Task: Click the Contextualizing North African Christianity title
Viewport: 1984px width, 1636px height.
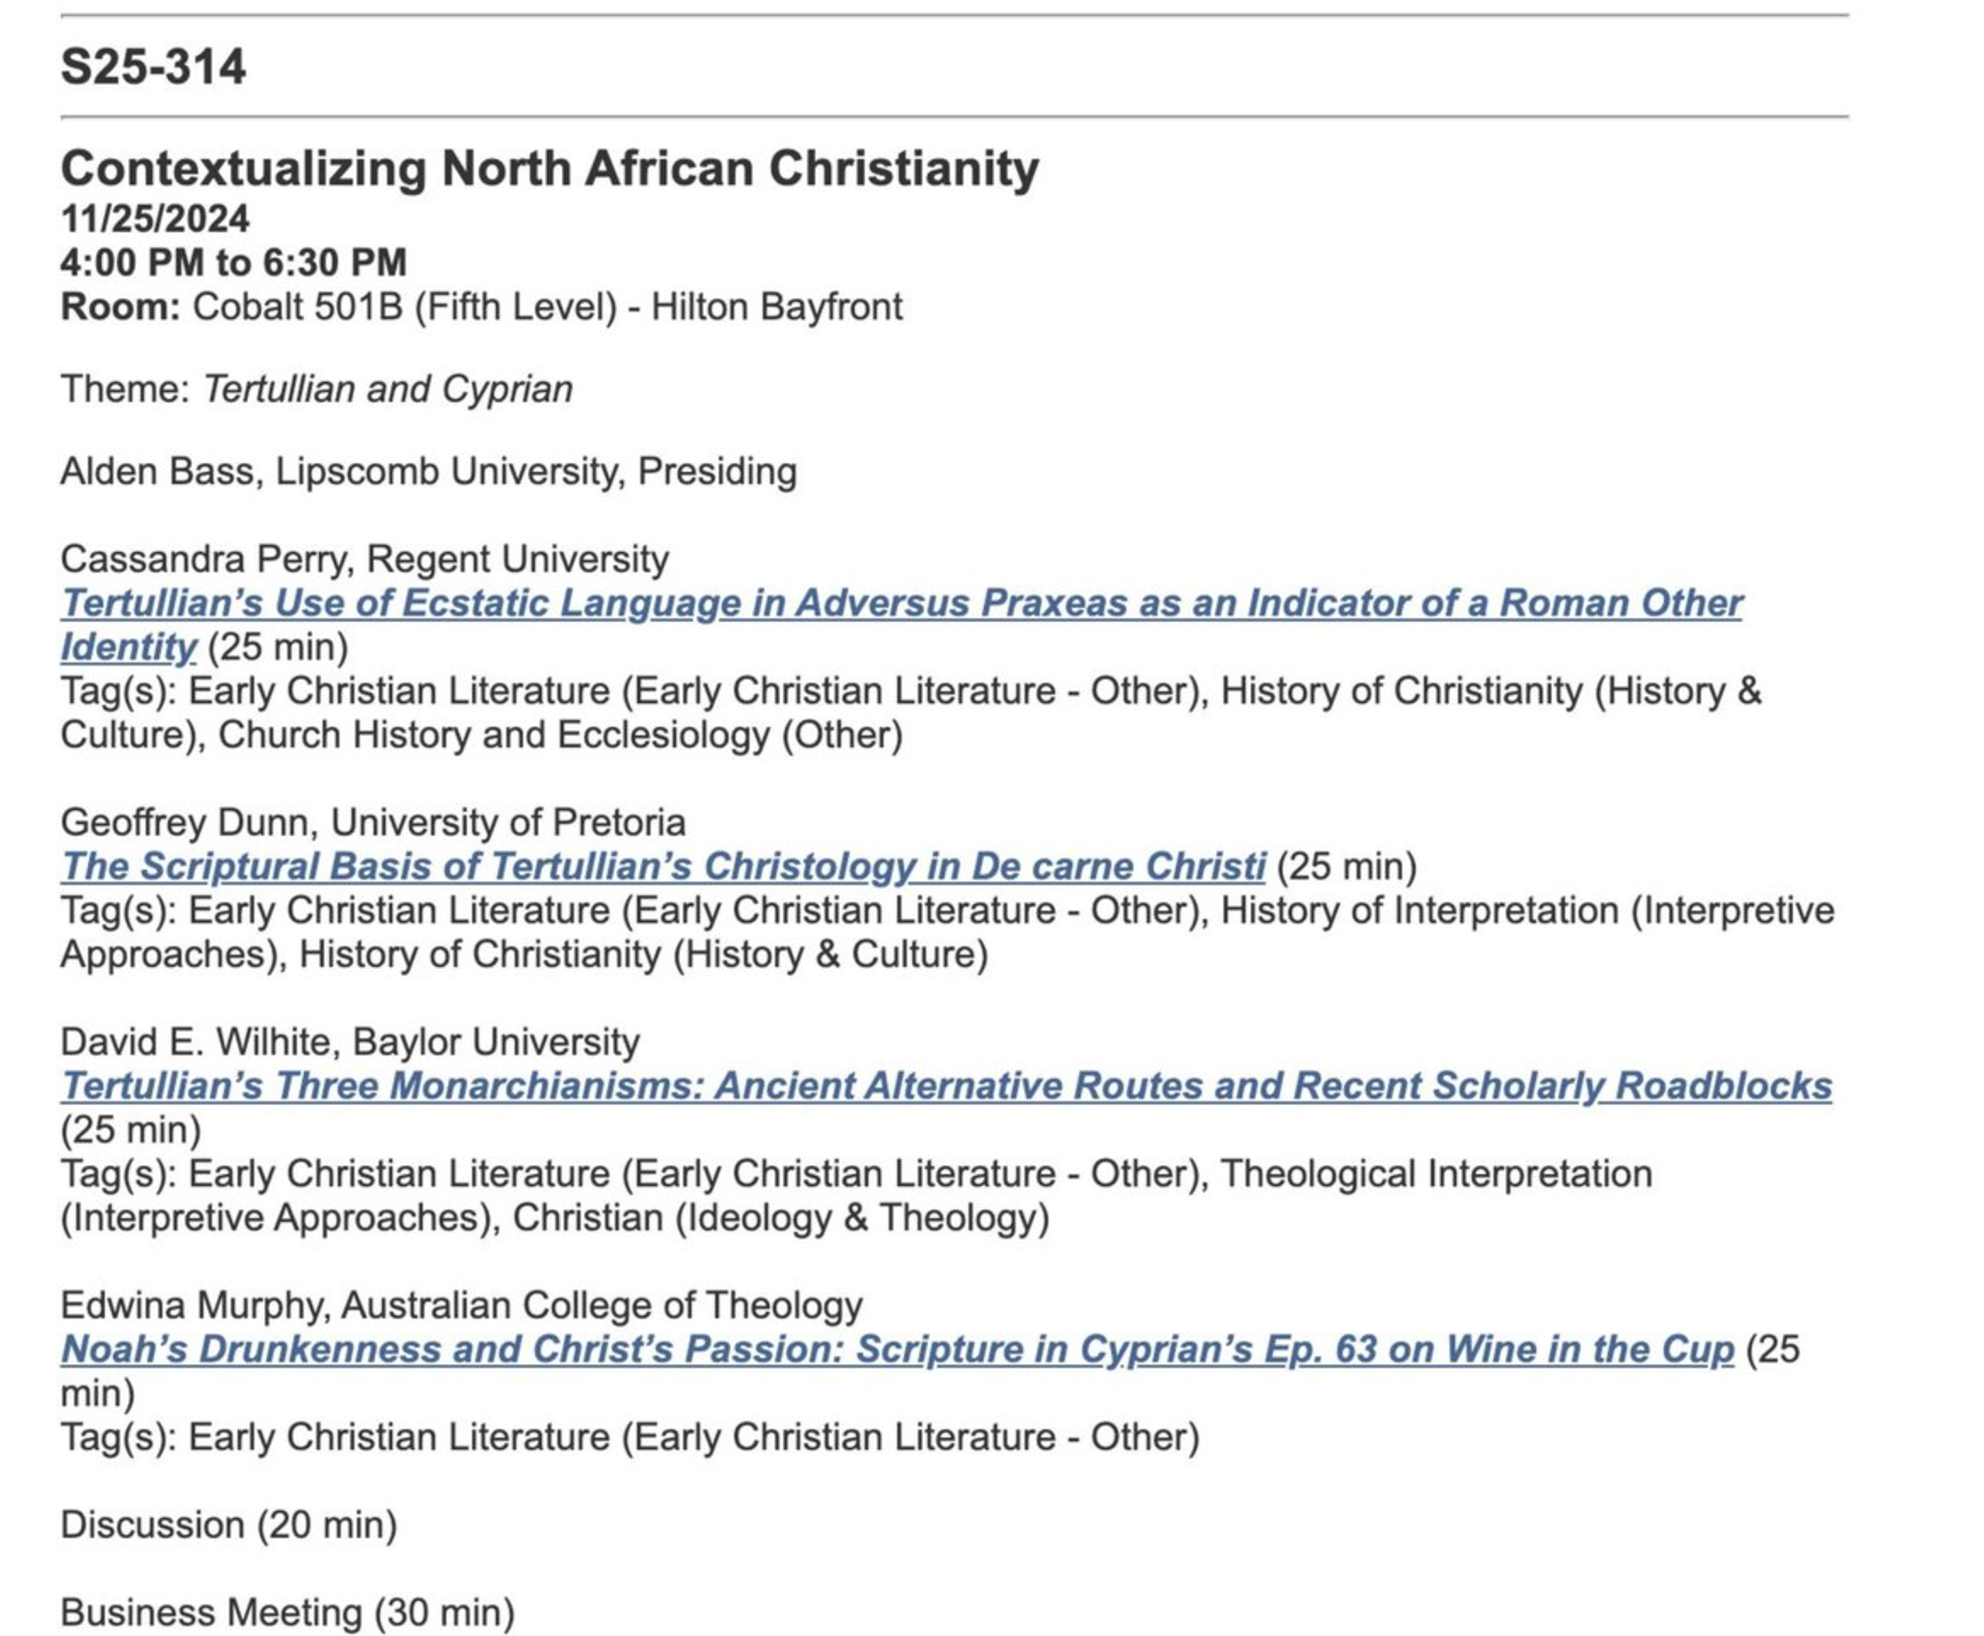Action: click(549, 168)
